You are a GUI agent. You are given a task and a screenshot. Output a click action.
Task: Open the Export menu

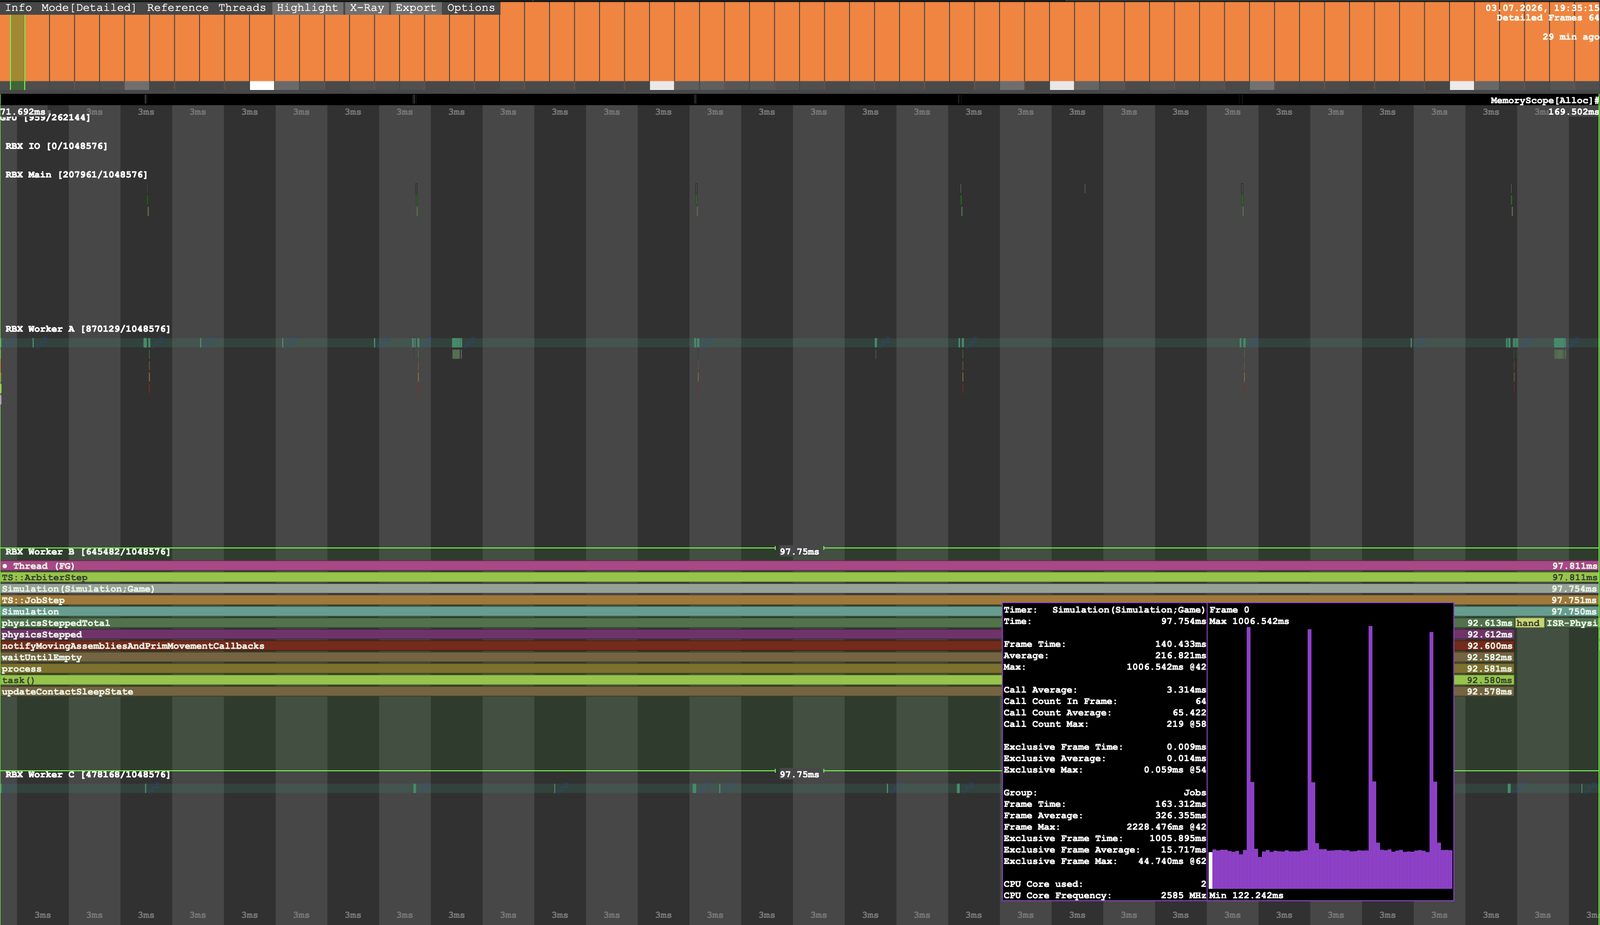click(x=415, y=7)
